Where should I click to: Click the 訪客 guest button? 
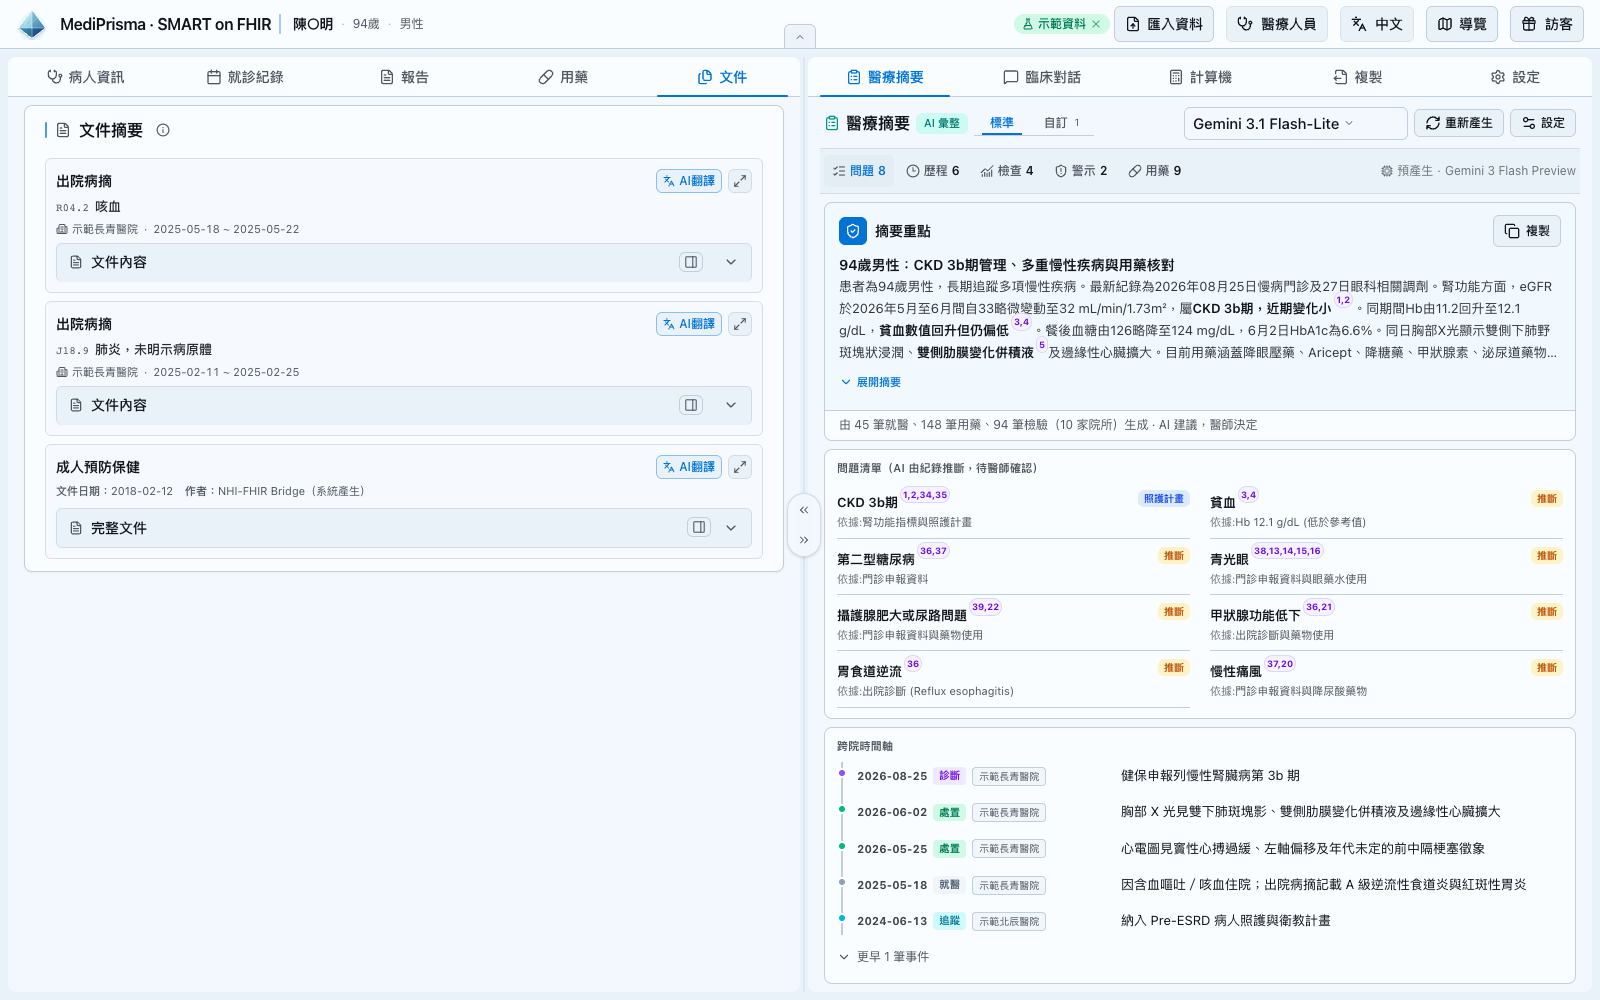1547,24
